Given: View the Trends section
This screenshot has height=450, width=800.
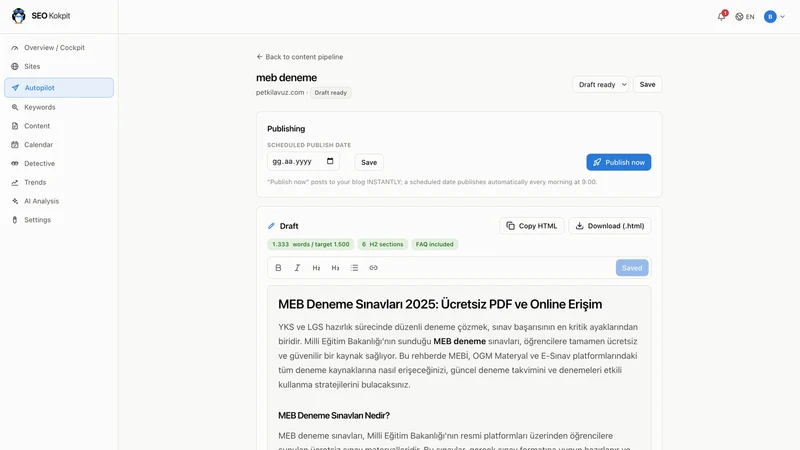Looking at the screenshot, I should point(59,182).
